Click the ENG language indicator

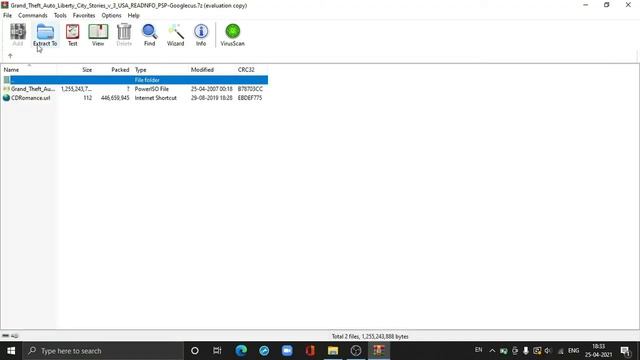(573, 351)
